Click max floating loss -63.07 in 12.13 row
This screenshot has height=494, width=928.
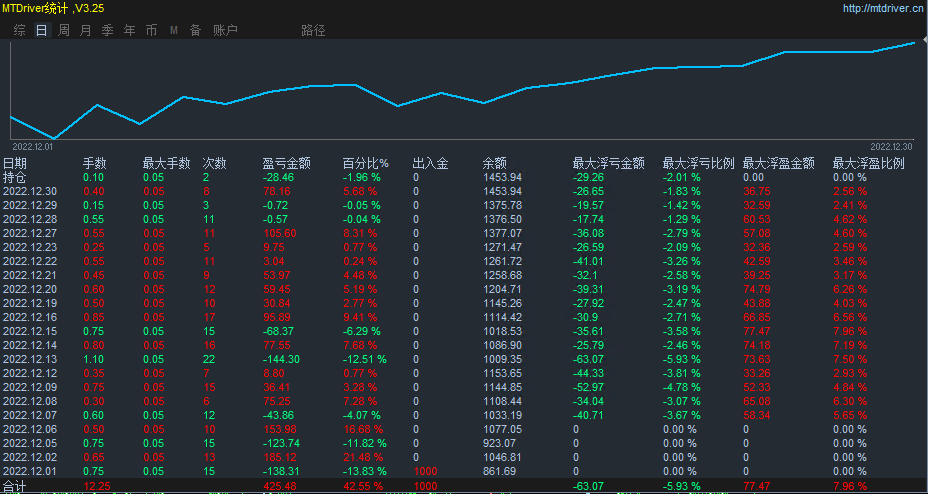[589, 359]
